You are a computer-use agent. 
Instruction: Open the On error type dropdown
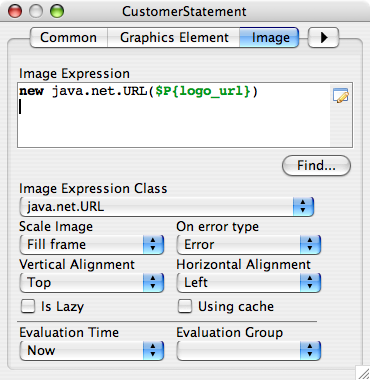point(249,245)
